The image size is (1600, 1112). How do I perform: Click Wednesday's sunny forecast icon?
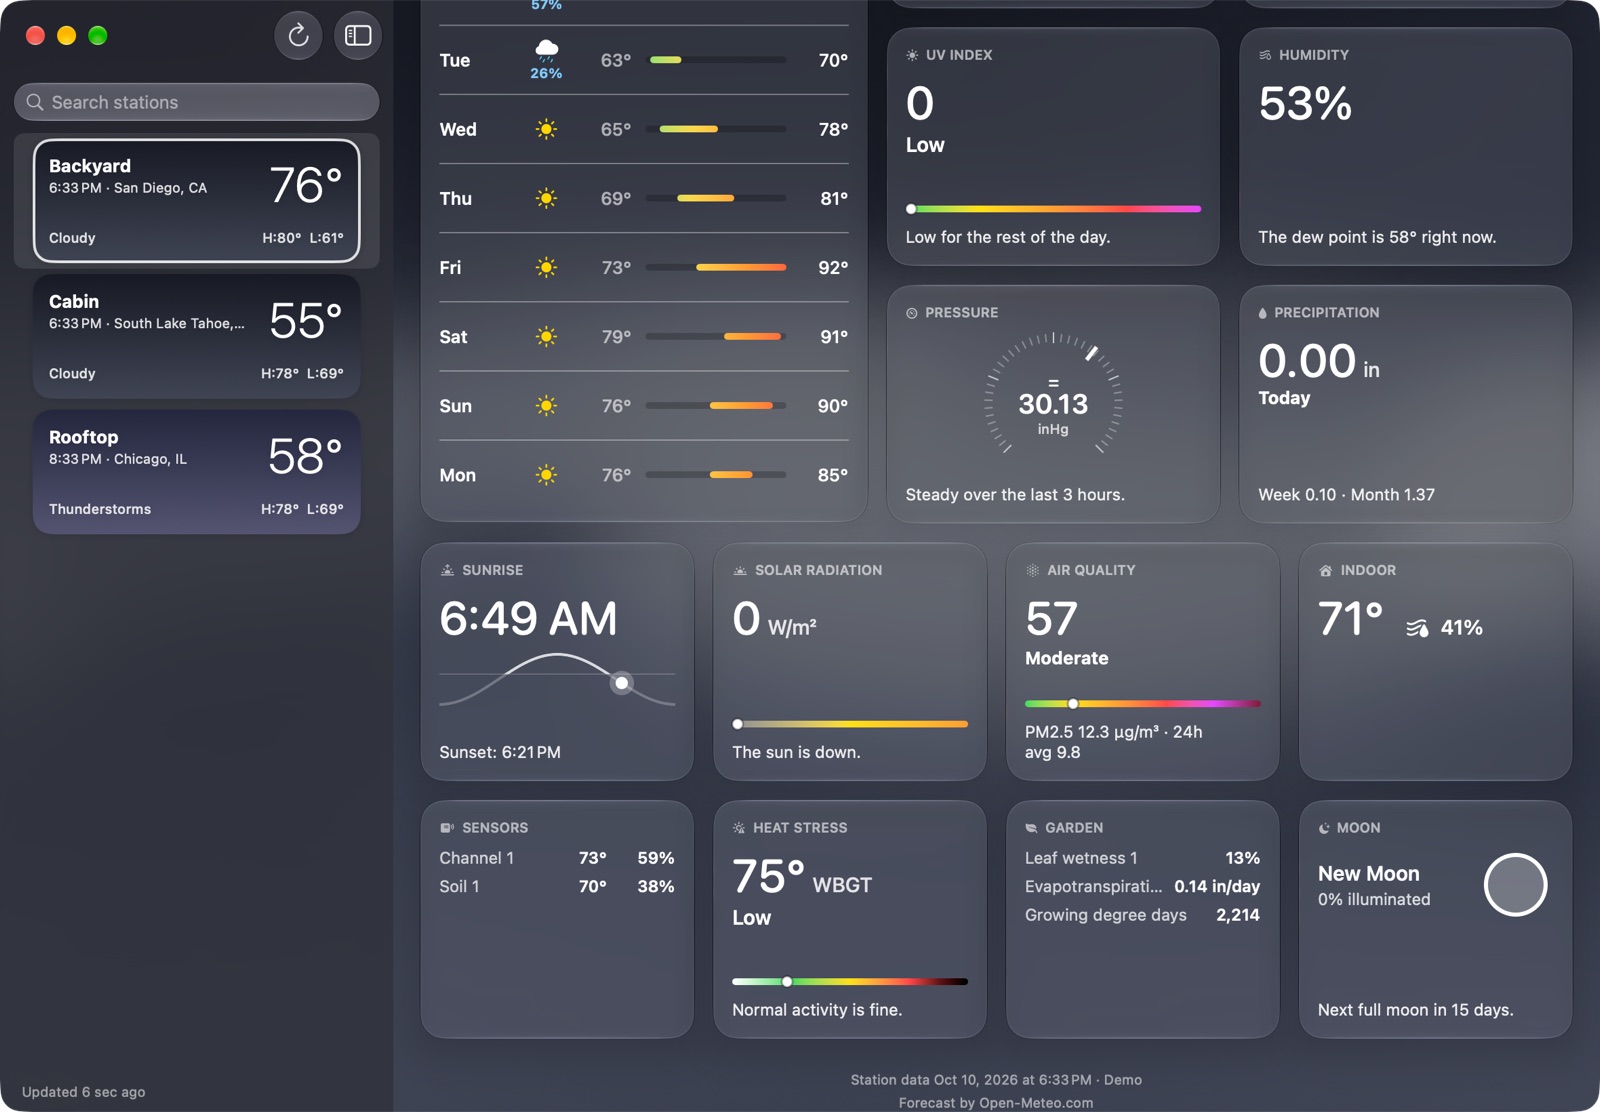[x=546, y=129]
